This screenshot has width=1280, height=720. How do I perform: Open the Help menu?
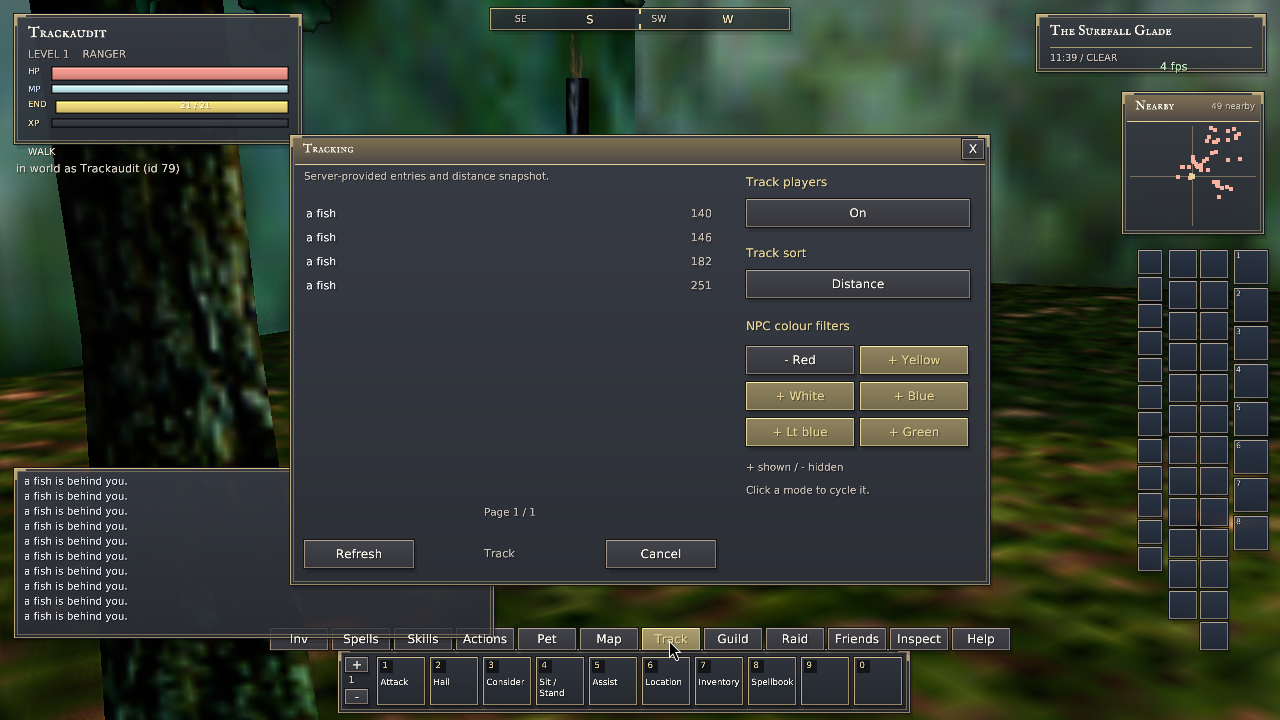[981, 639]
